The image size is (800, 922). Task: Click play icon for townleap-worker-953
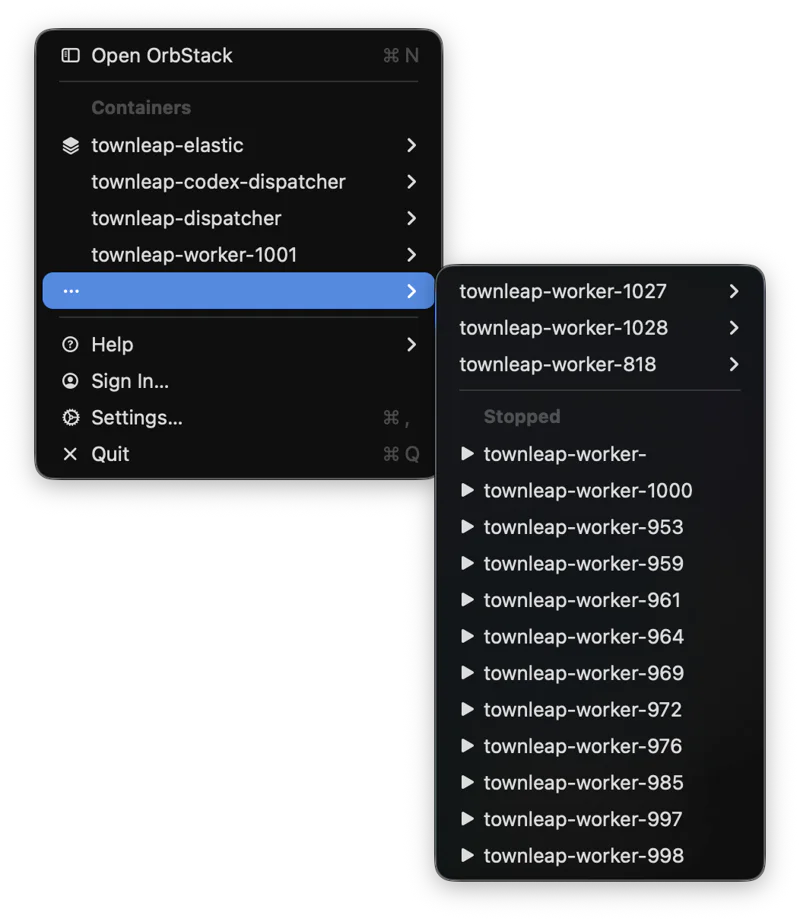point(467,526)
